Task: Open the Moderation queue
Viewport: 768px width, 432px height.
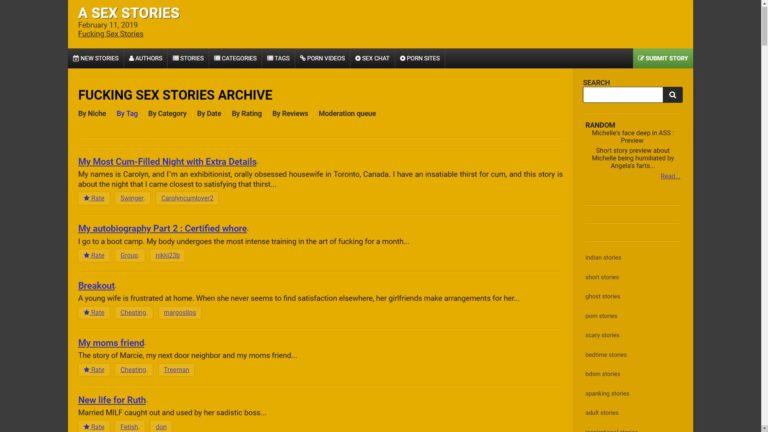Action: [x=347, y=114]
